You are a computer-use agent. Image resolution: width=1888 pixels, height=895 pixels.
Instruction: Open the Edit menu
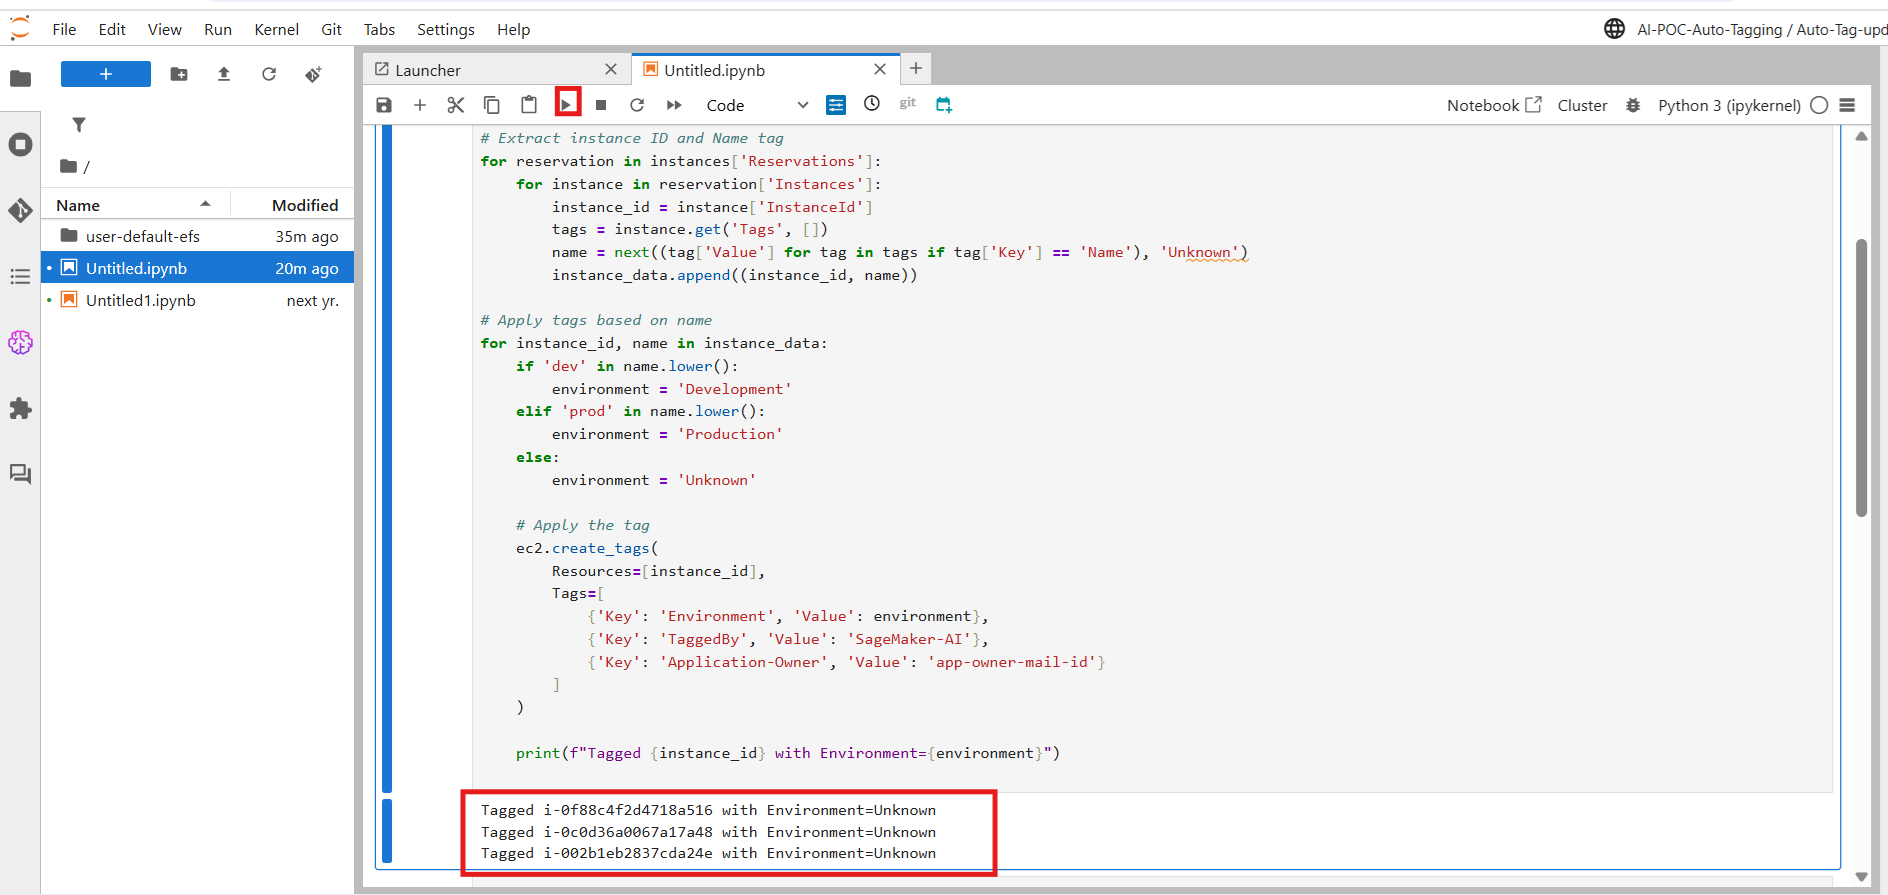pos(112,30)
